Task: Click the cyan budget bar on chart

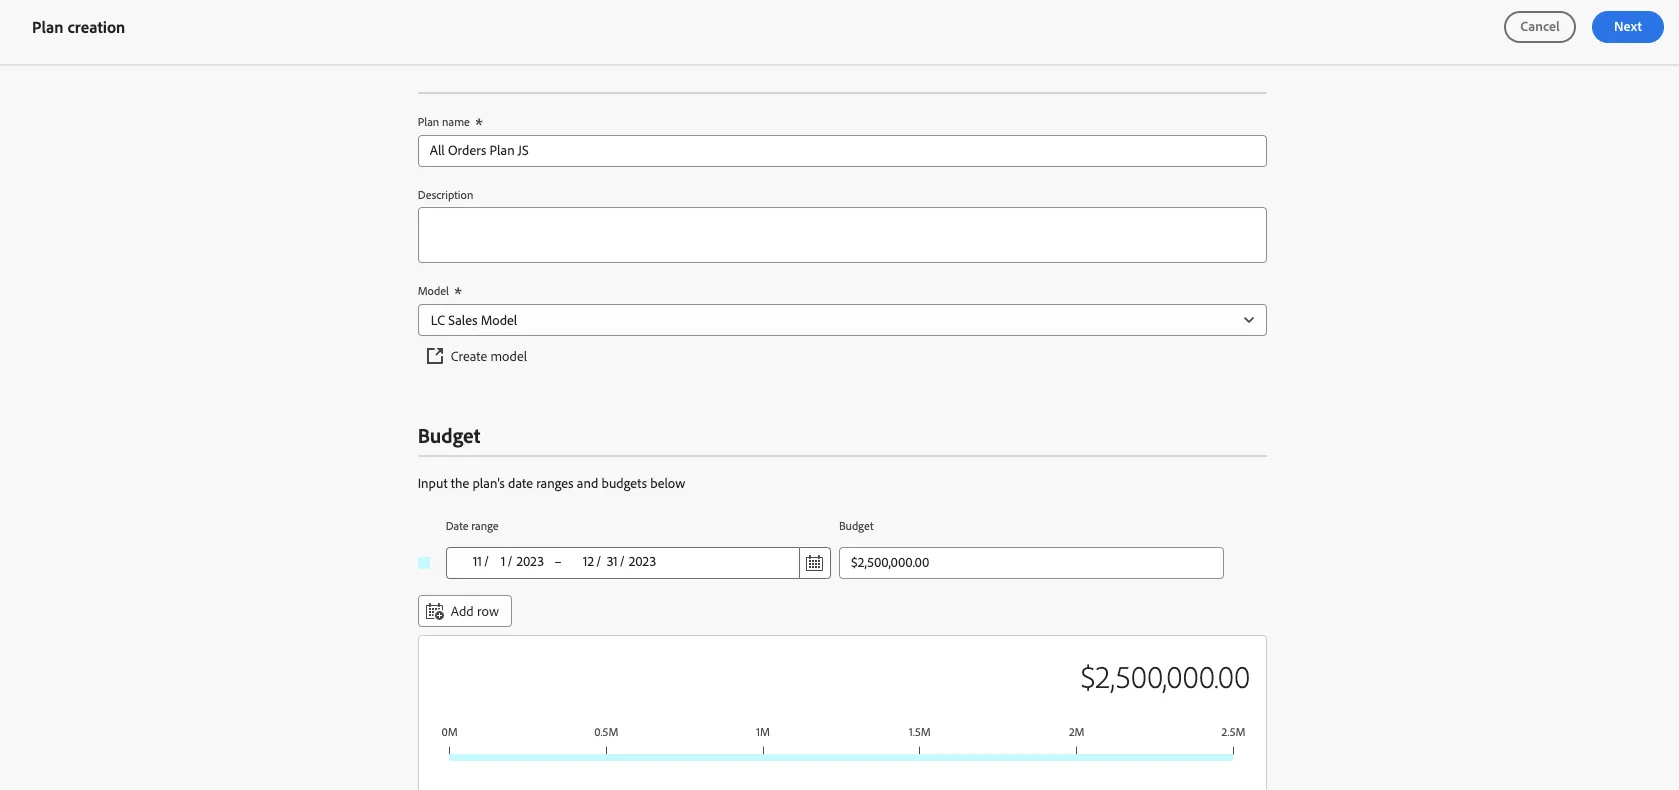Action: coord(841,758)
